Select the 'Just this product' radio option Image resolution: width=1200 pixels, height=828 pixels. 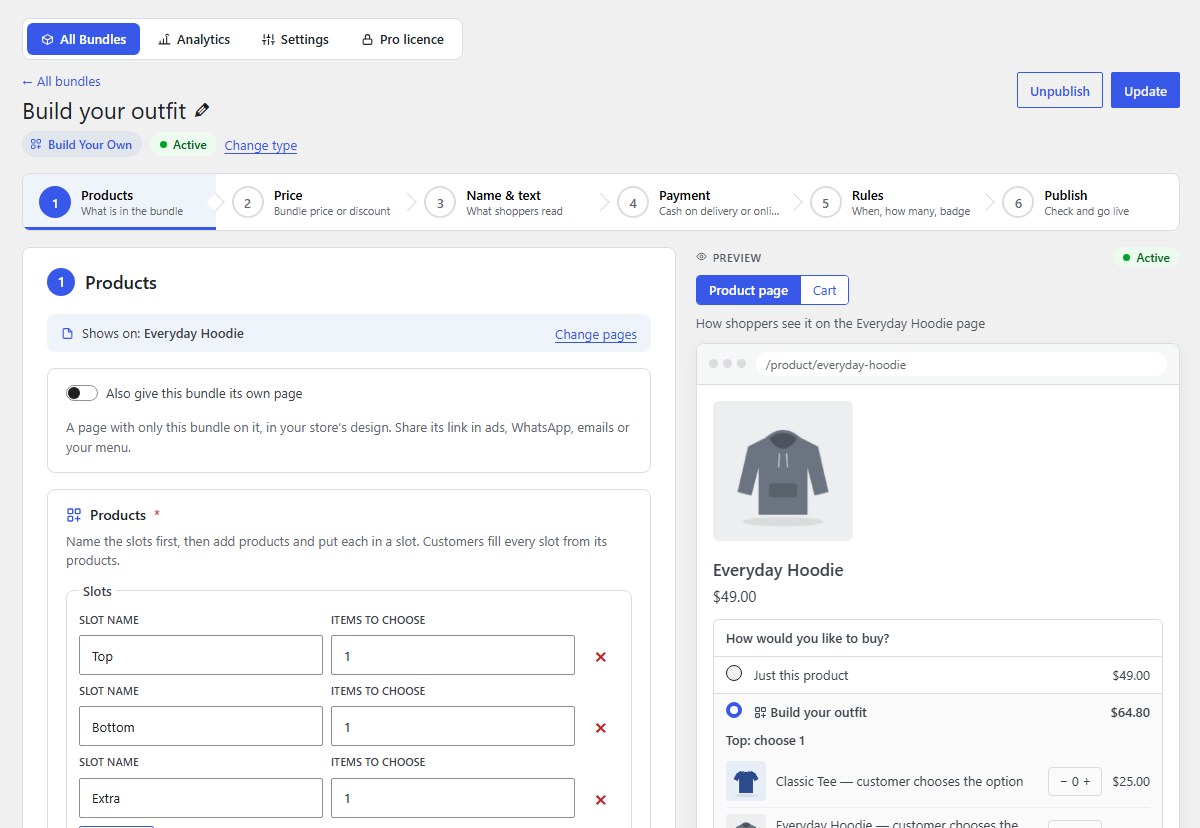coord(734,674)
